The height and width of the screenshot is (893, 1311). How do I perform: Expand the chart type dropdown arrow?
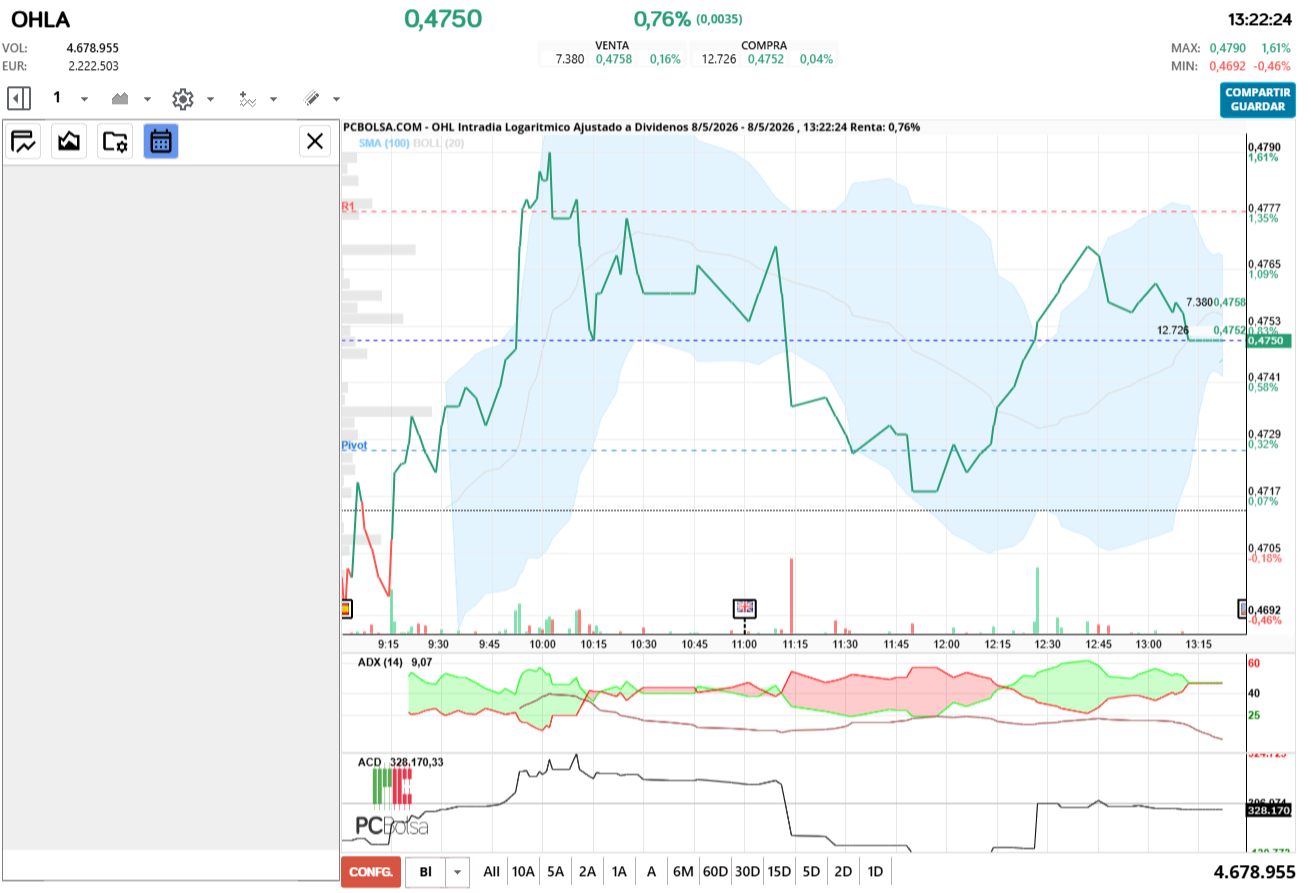148,99
